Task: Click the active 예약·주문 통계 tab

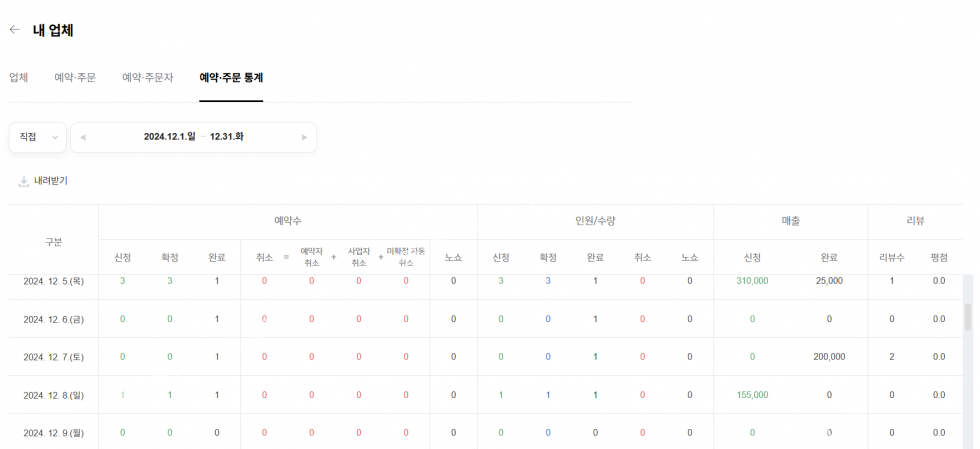Action: click(231, 78)
